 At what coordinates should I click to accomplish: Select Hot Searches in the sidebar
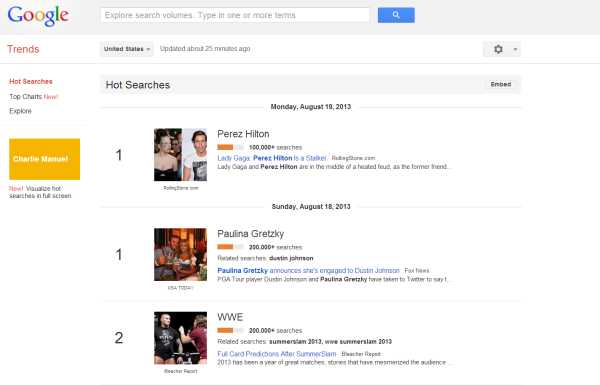(31, 82)
